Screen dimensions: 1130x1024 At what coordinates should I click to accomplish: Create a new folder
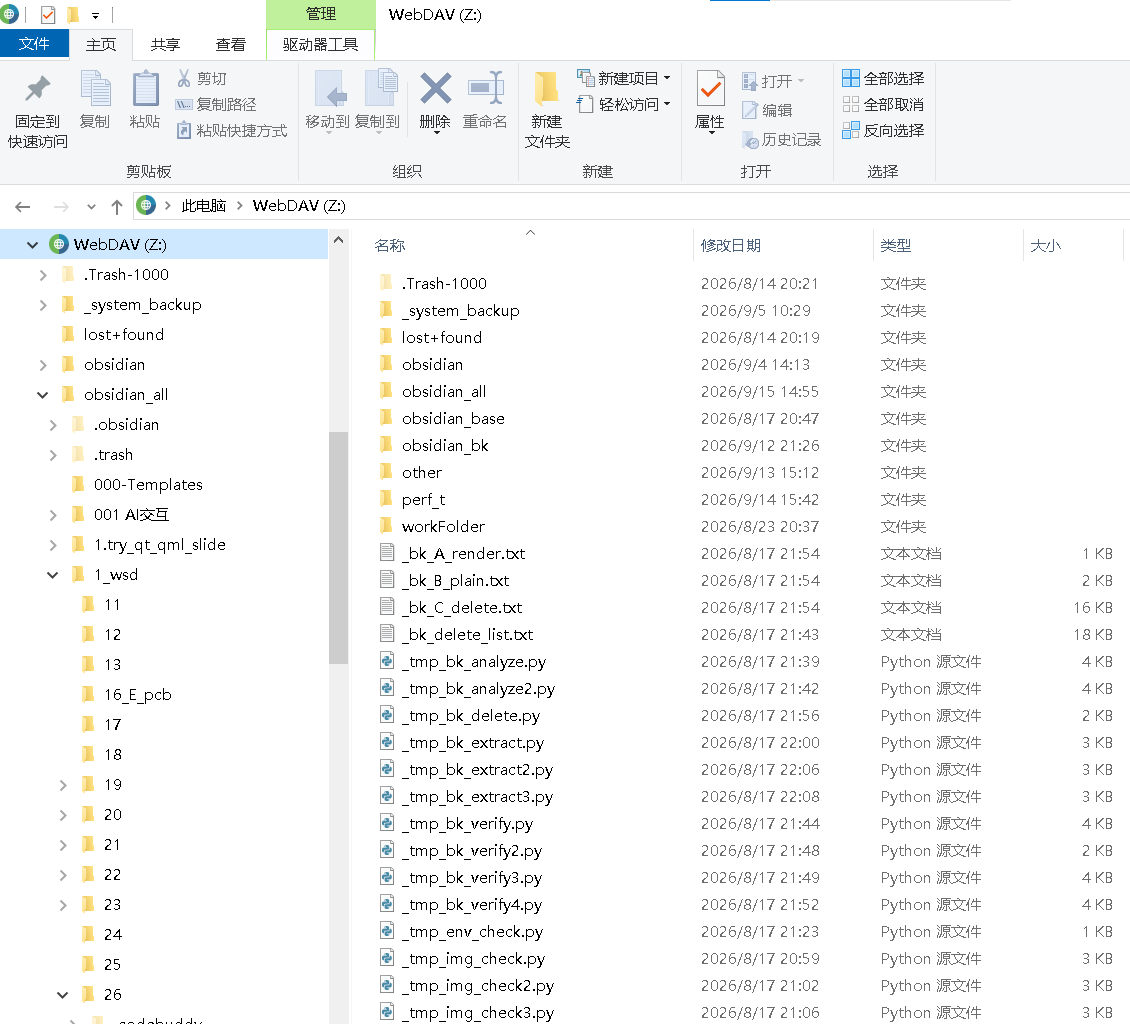point(547,110)
